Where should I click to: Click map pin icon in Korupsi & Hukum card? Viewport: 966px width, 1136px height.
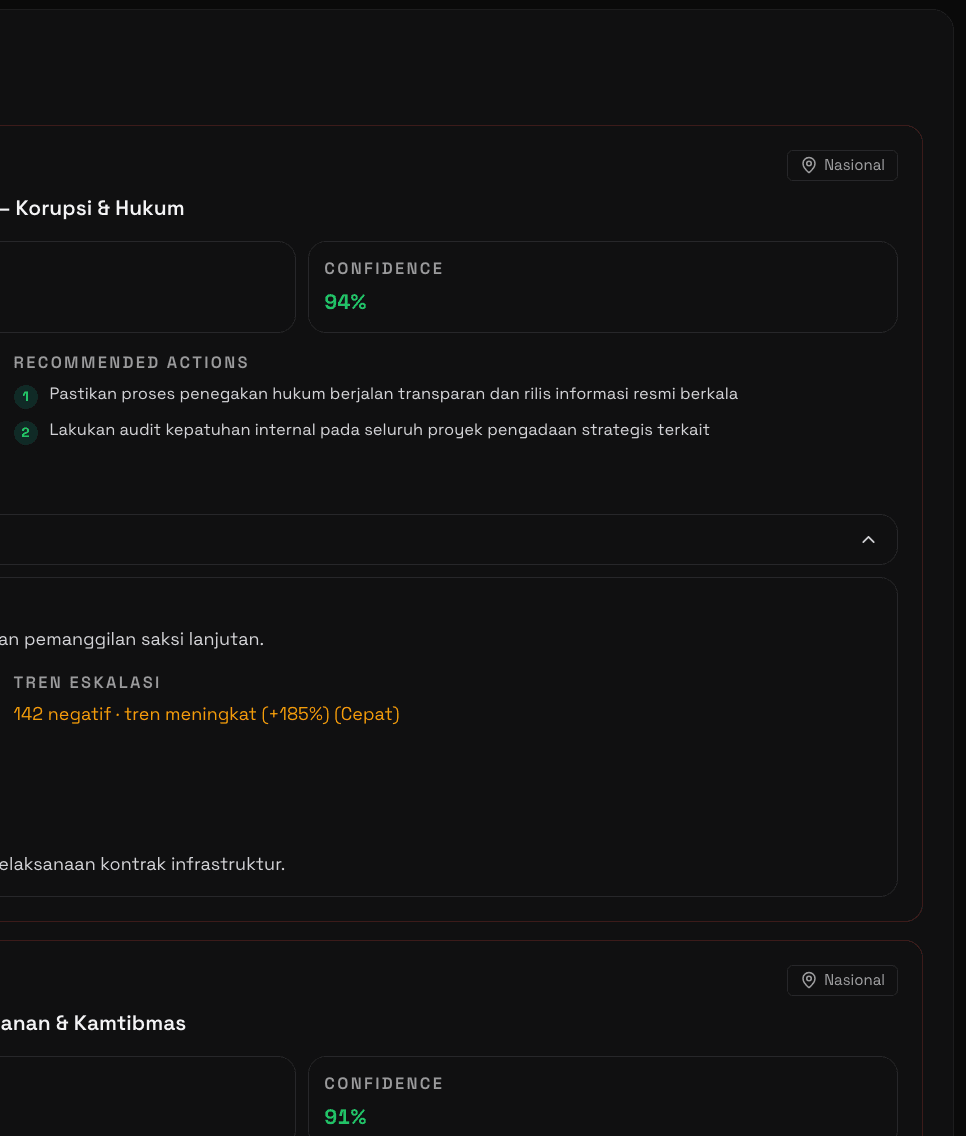tap(809, 165)
